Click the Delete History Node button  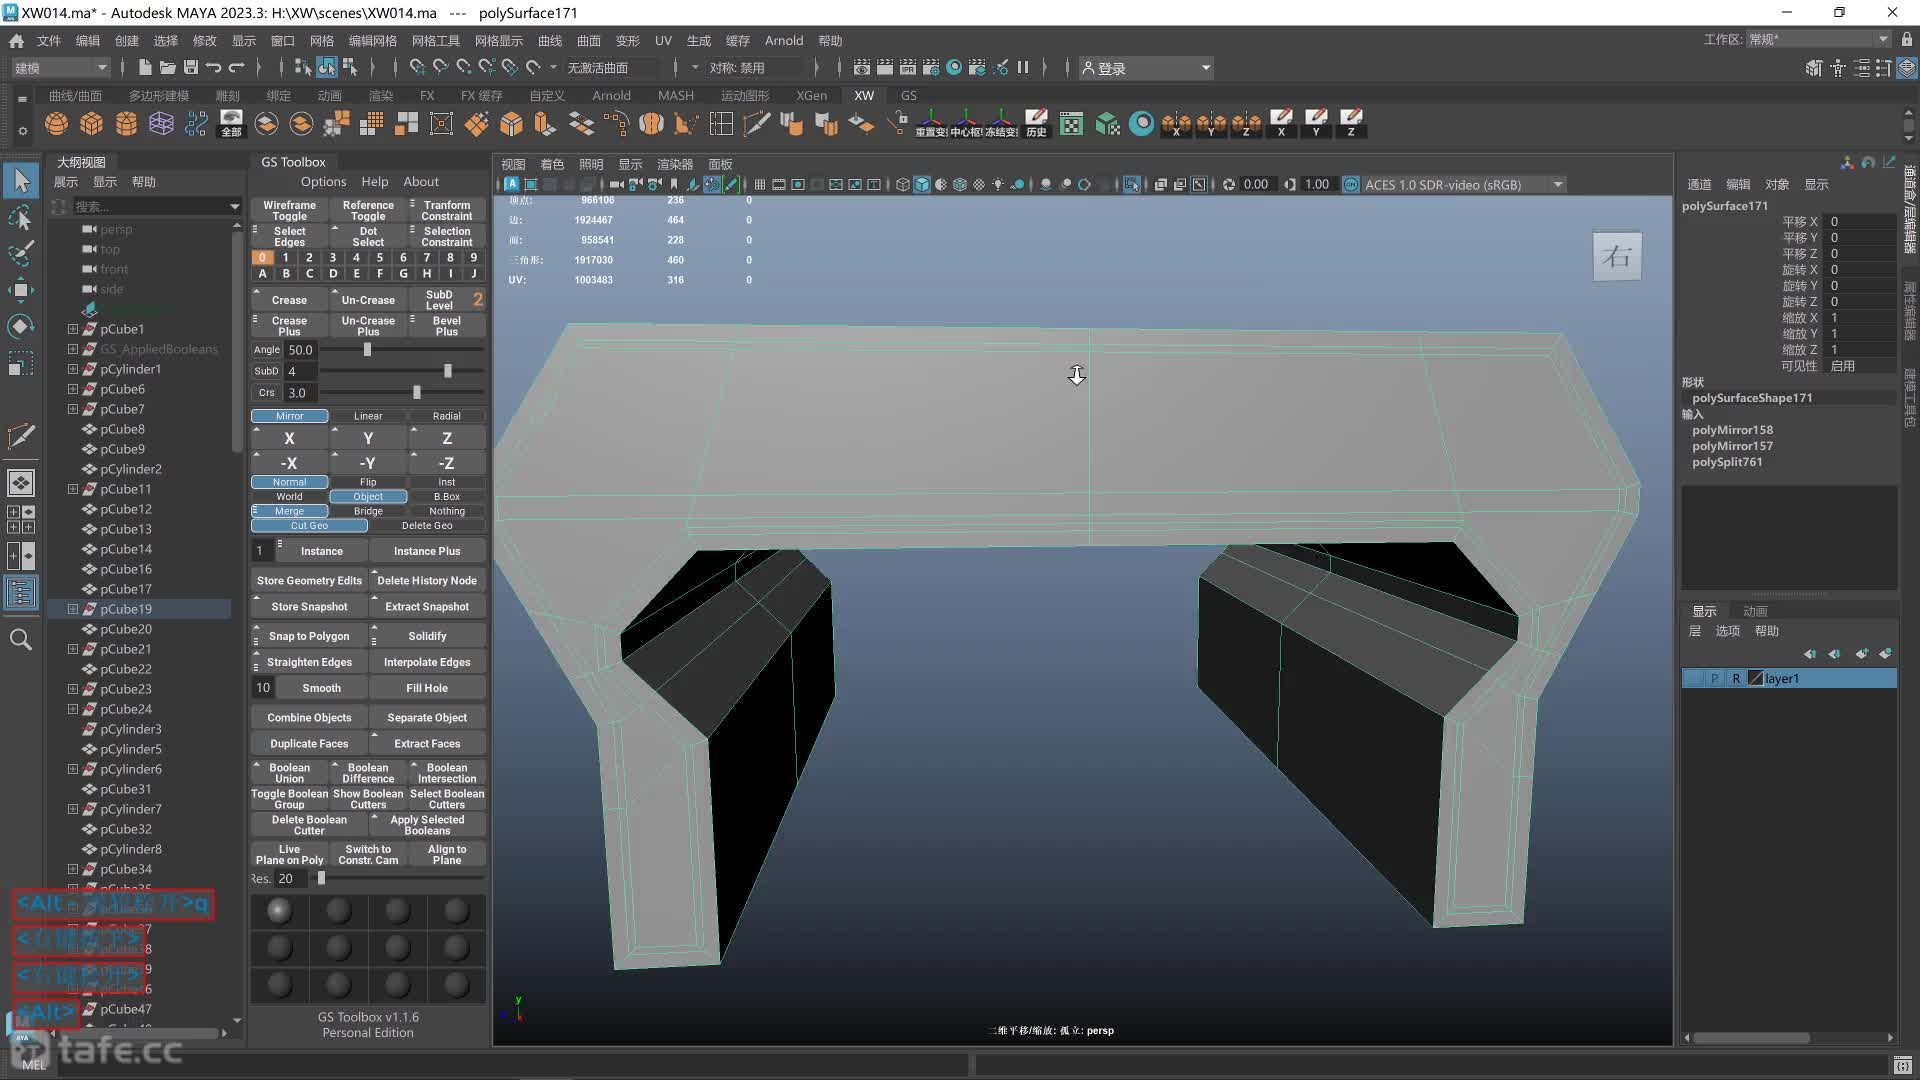tap(427, 581)
